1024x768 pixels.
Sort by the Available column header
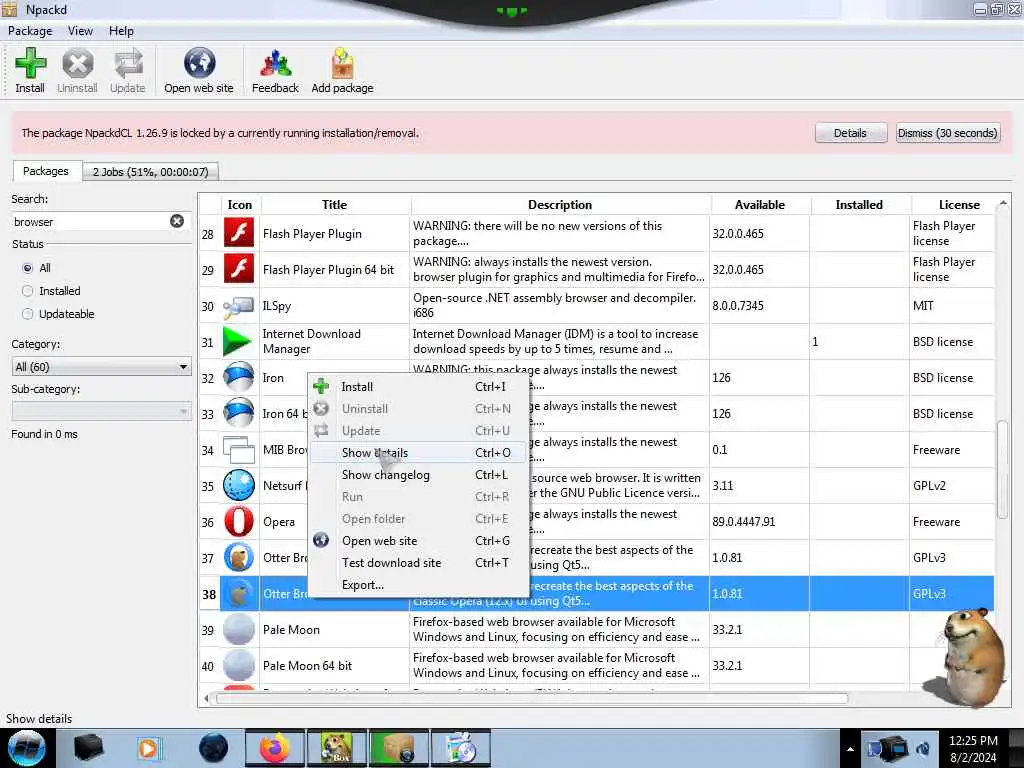760,204
